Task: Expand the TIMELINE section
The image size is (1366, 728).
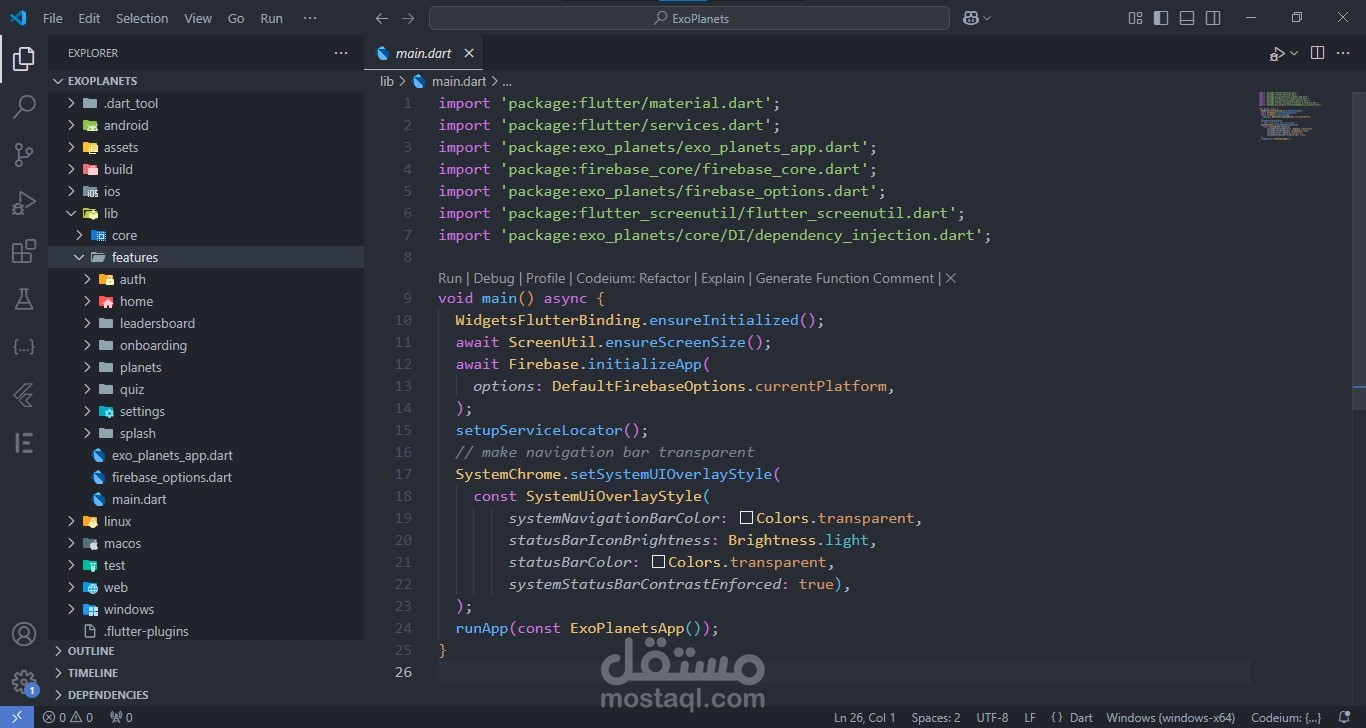Action: (206, 673)
